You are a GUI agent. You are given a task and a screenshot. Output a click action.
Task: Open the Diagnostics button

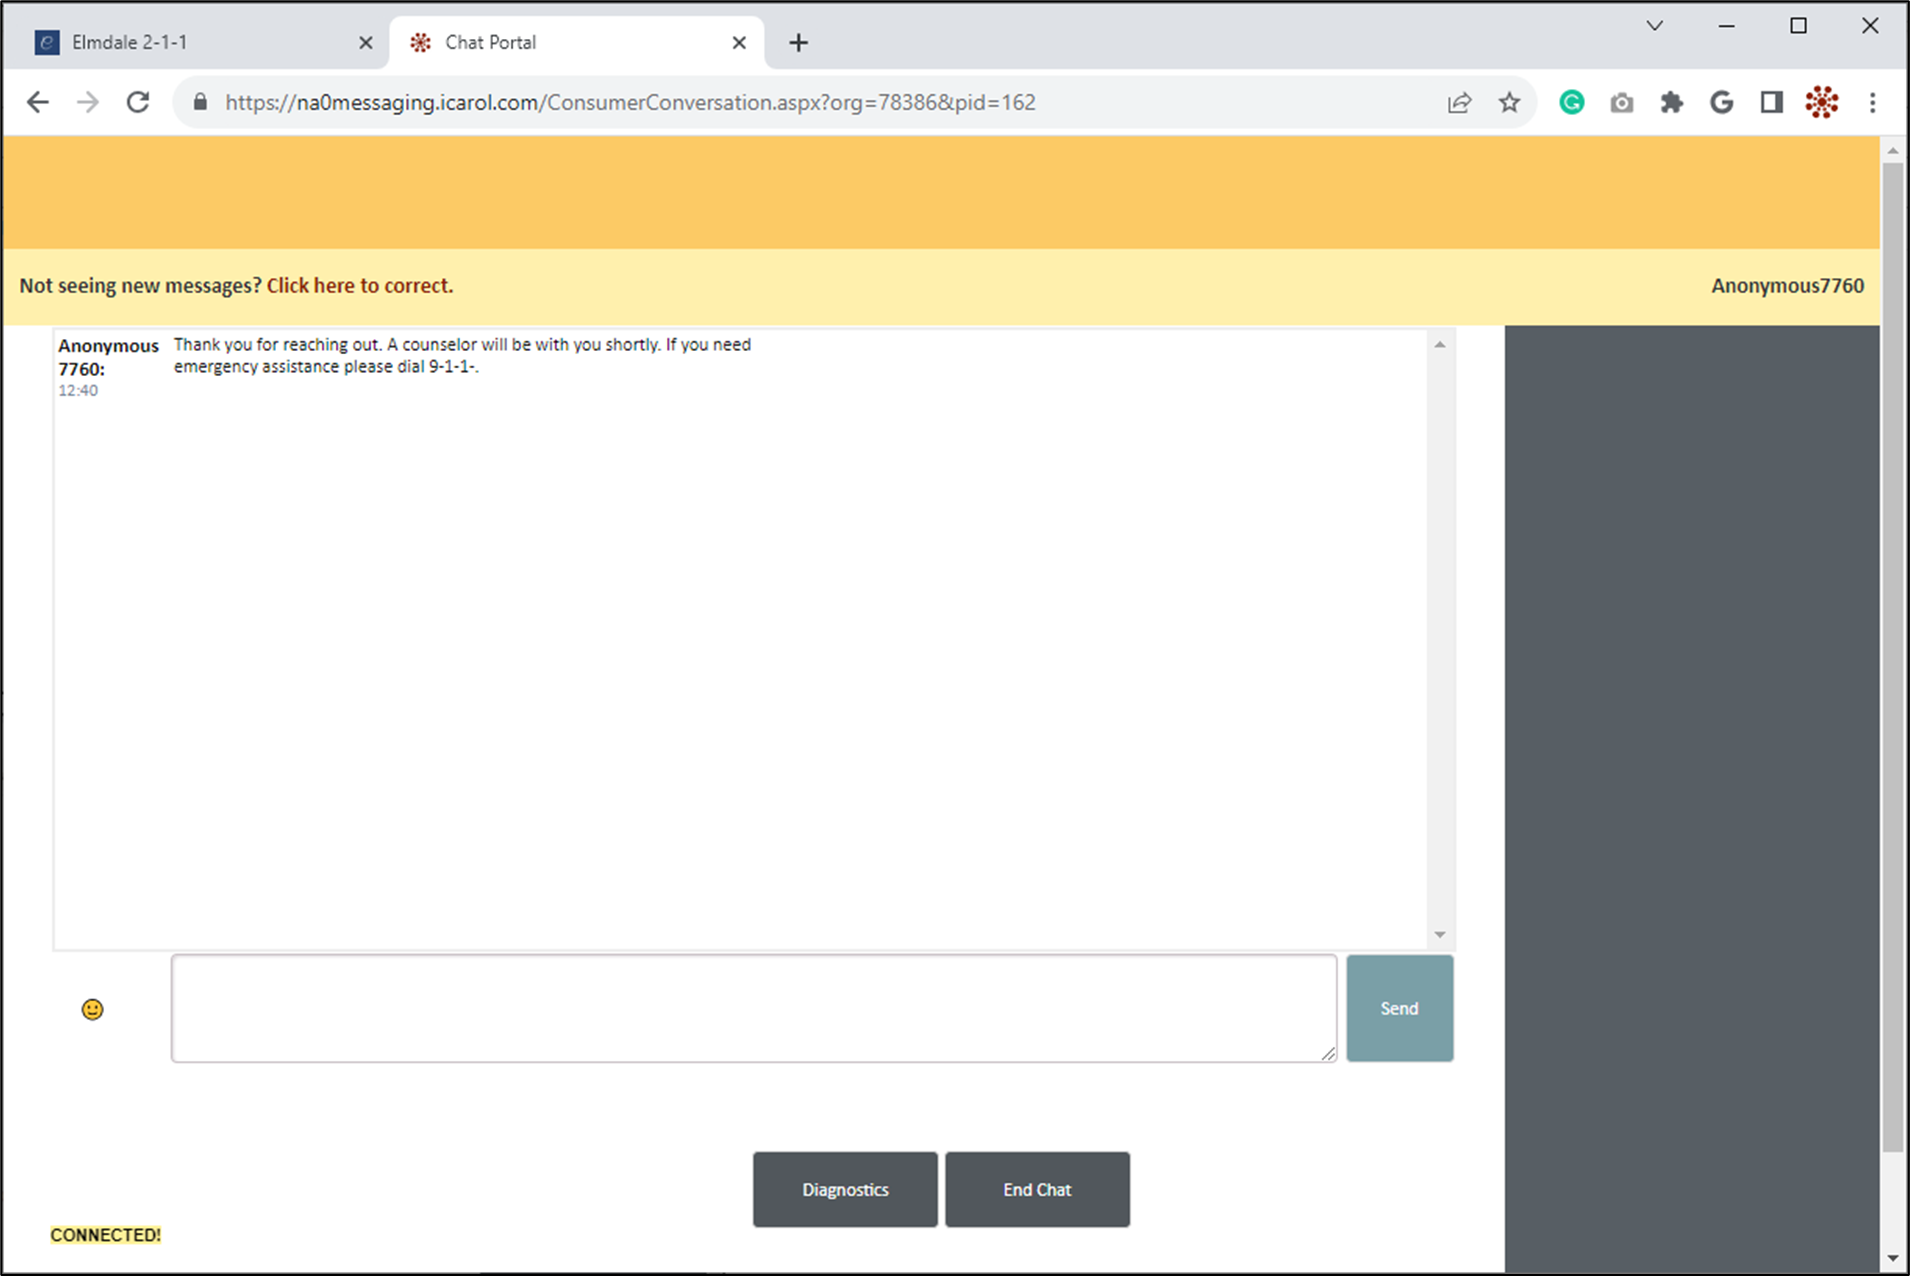(845, 1189)
